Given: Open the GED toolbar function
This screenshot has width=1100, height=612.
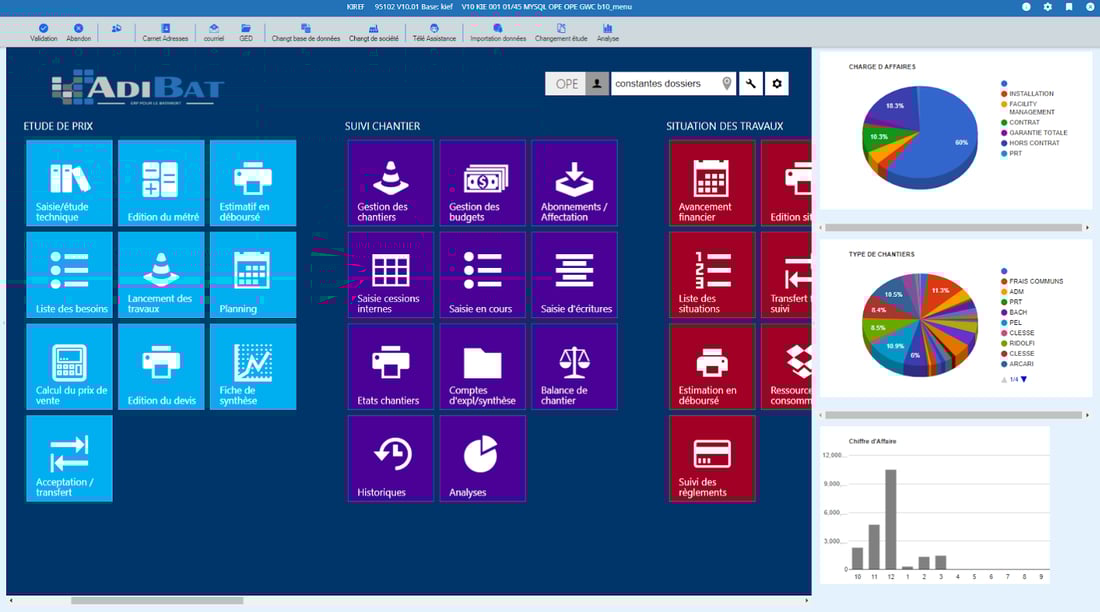Looking at the screenshot, I should 247,32.
